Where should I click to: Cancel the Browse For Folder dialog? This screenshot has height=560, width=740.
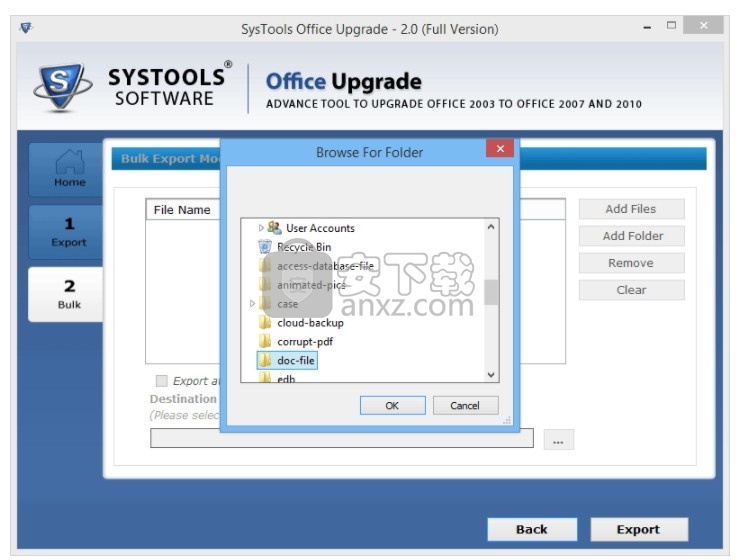pos(465,405)
